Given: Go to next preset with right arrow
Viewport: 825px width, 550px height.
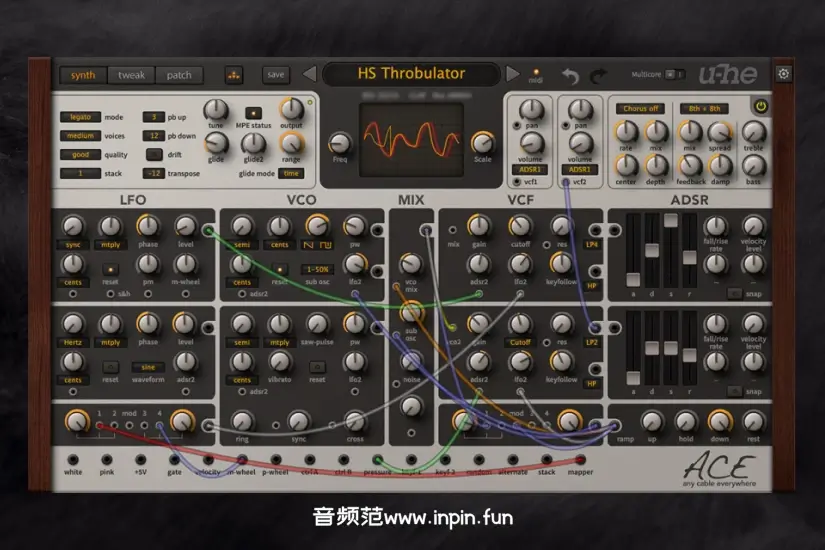Looking at the screenshot, I should (x=512, y=74).
